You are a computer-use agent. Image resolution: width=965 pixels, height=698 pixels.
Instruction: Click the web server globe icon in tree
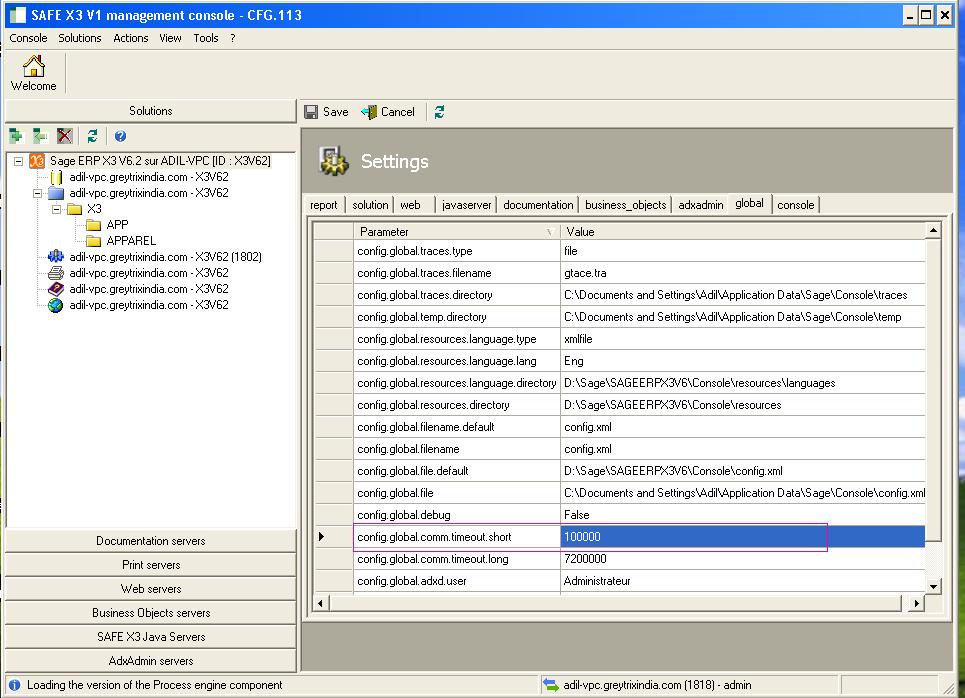point(55,305)
